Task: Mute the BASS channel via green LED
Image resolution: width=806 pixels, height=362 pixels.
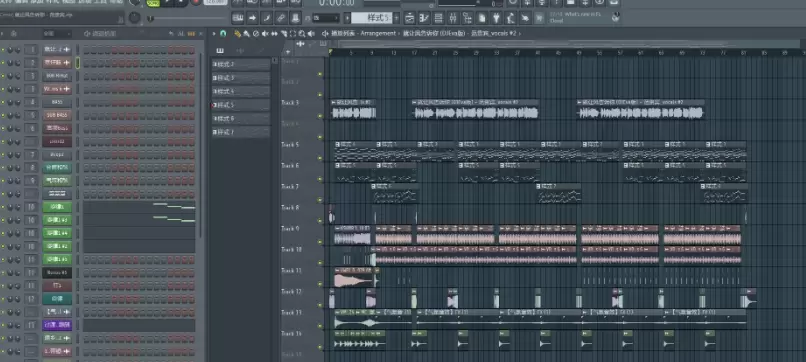Action: pyautogui.click(x=3, y=102)
